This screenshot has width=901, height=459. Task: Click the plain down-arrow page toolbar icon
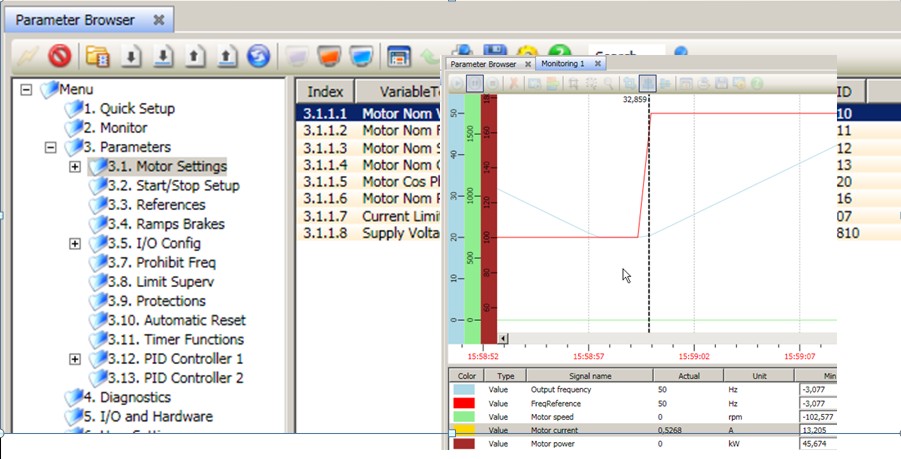click(131, 56)
